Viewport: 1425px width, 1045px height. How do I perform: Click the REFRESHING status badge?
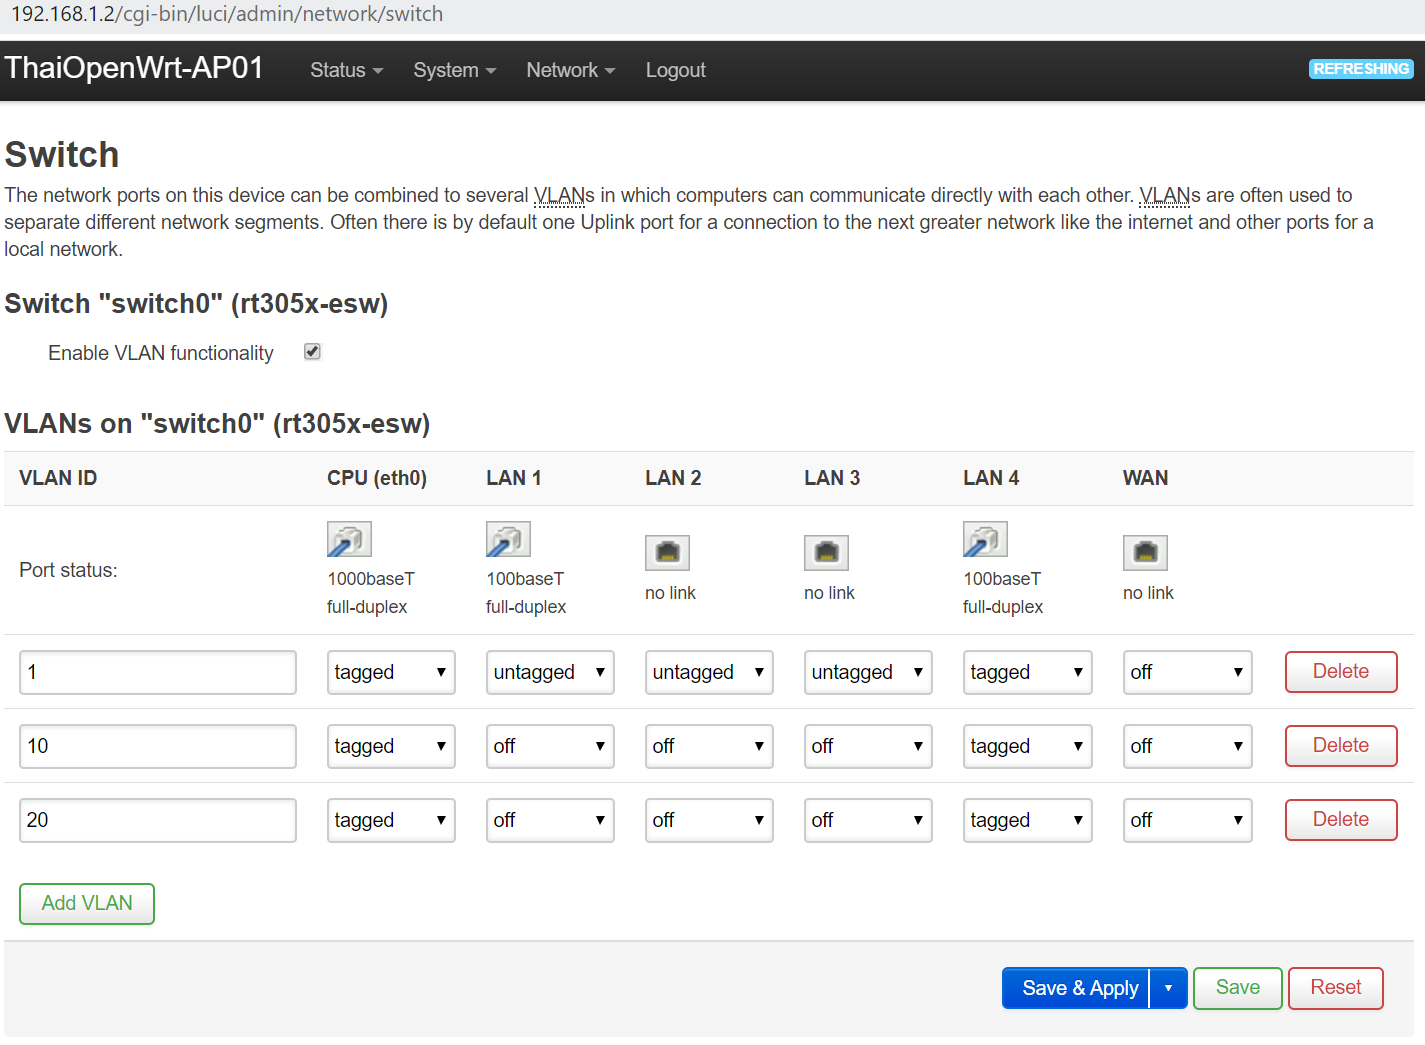tap(1361, 69)
